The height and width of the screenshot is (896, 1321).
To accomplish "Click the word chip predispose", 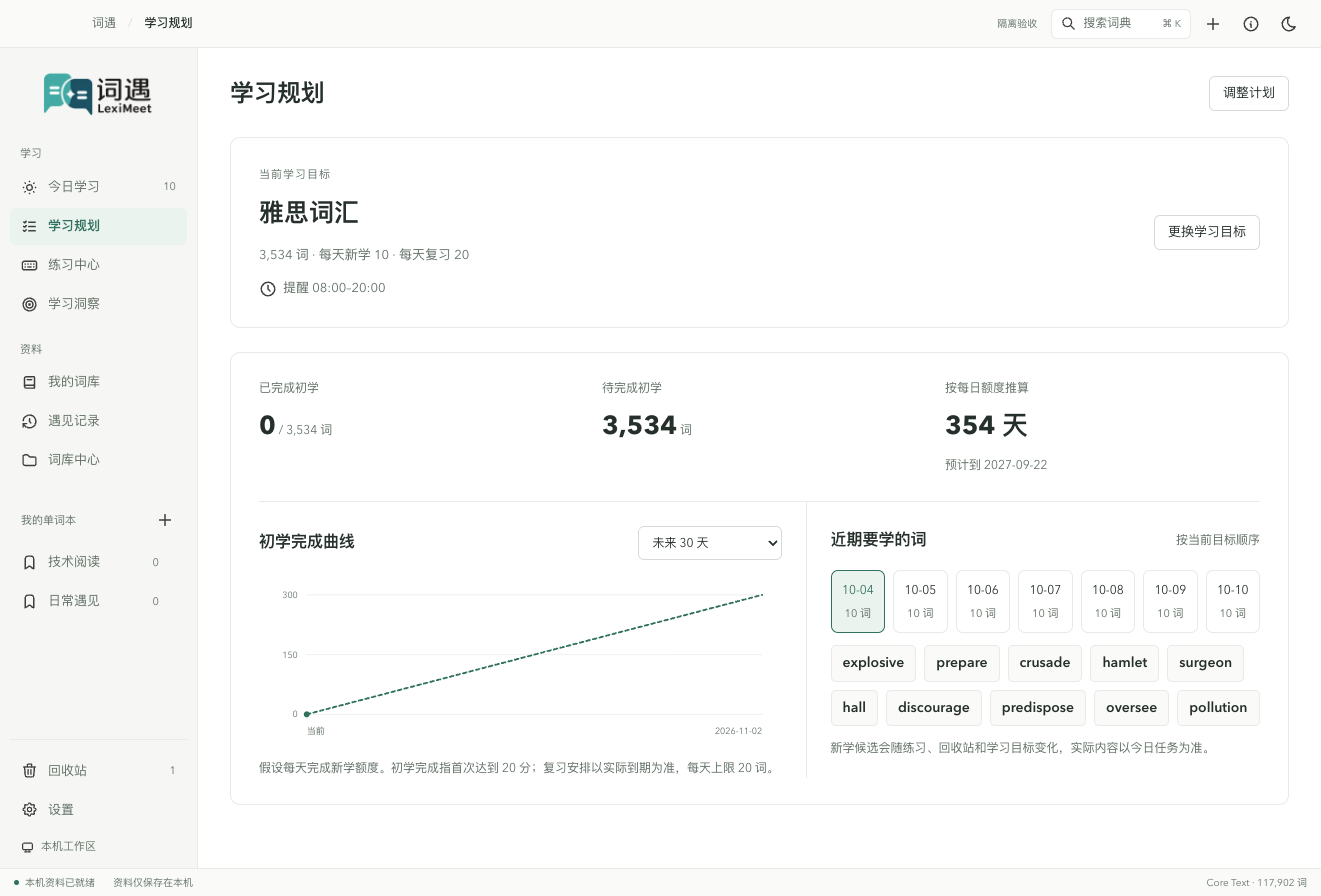I will click(x=1038, y=708).
